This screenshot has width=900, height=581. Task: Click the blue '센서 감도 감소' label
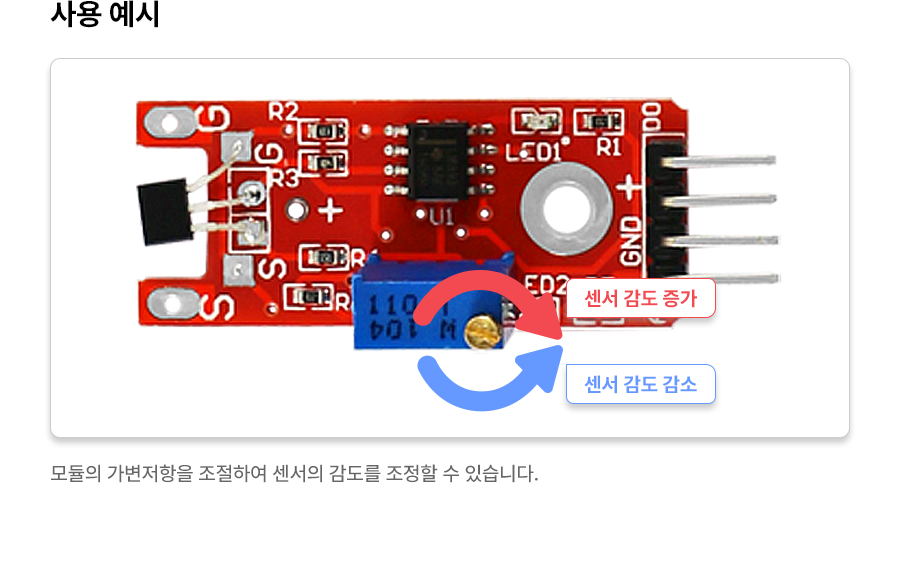click(641, 384)
